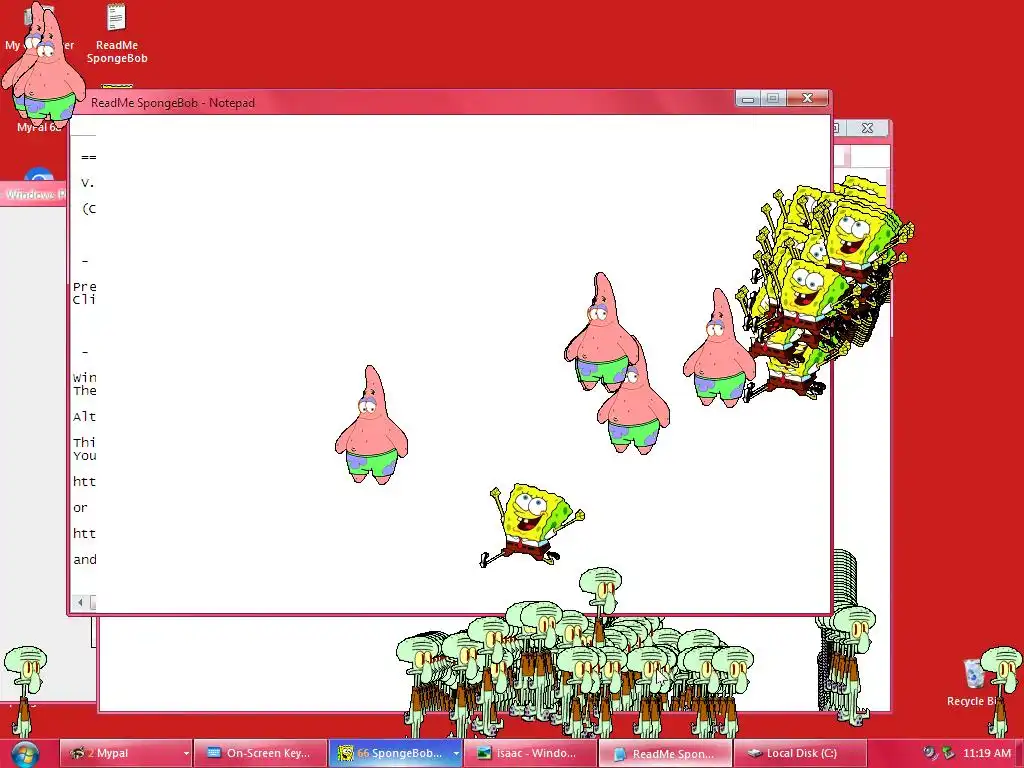The image size is (1024, 768).
Task: Close the window behind Notepad
Action: [x=867, y=128]
